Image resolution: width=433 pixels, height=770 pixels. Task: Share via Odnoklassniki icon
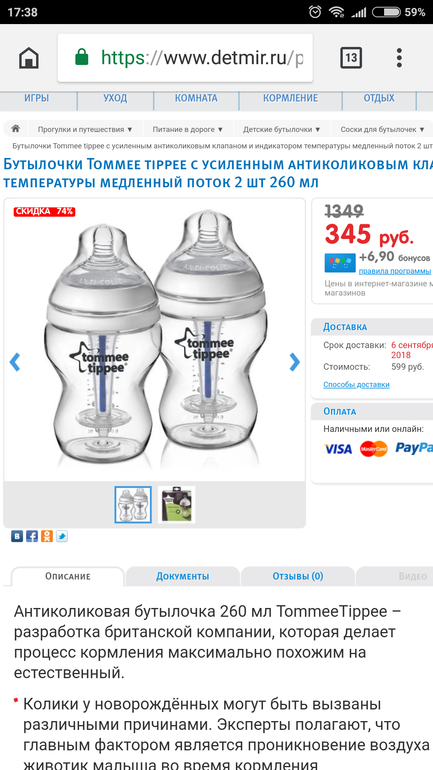click(47, 536)
